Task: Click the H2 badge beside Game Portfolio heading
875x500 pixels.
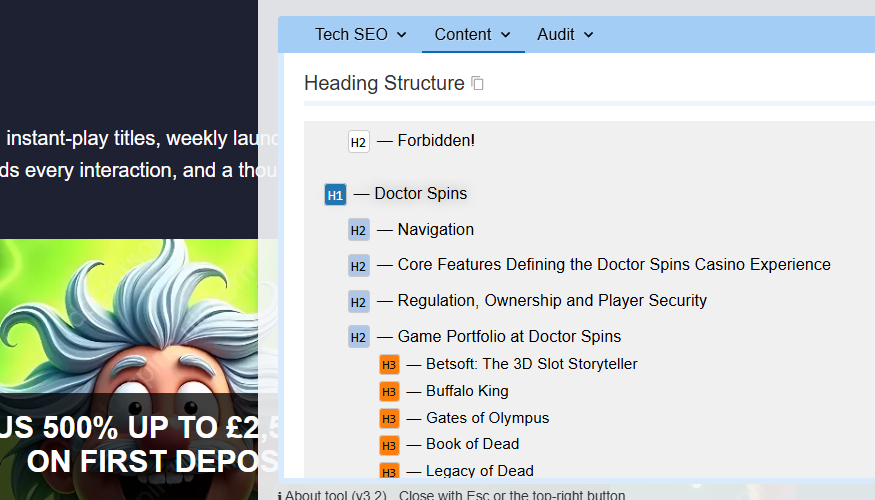Action: coord(359,337)
